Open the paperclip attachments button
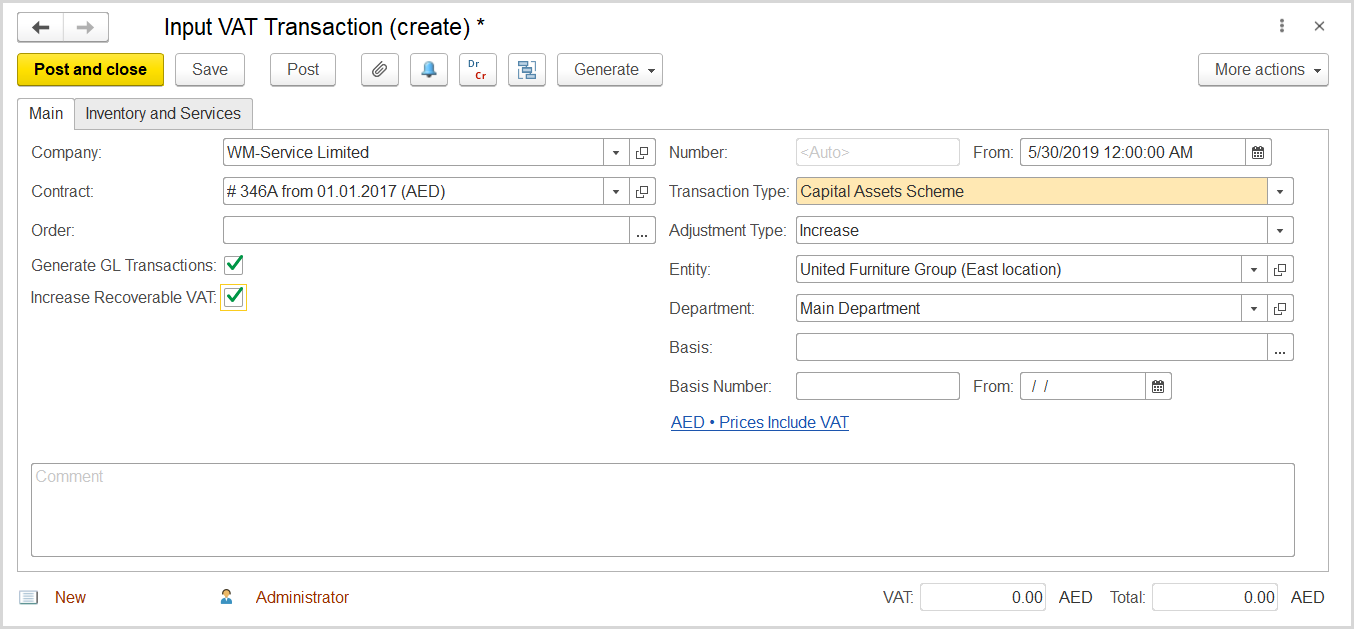 click(380, 70)
